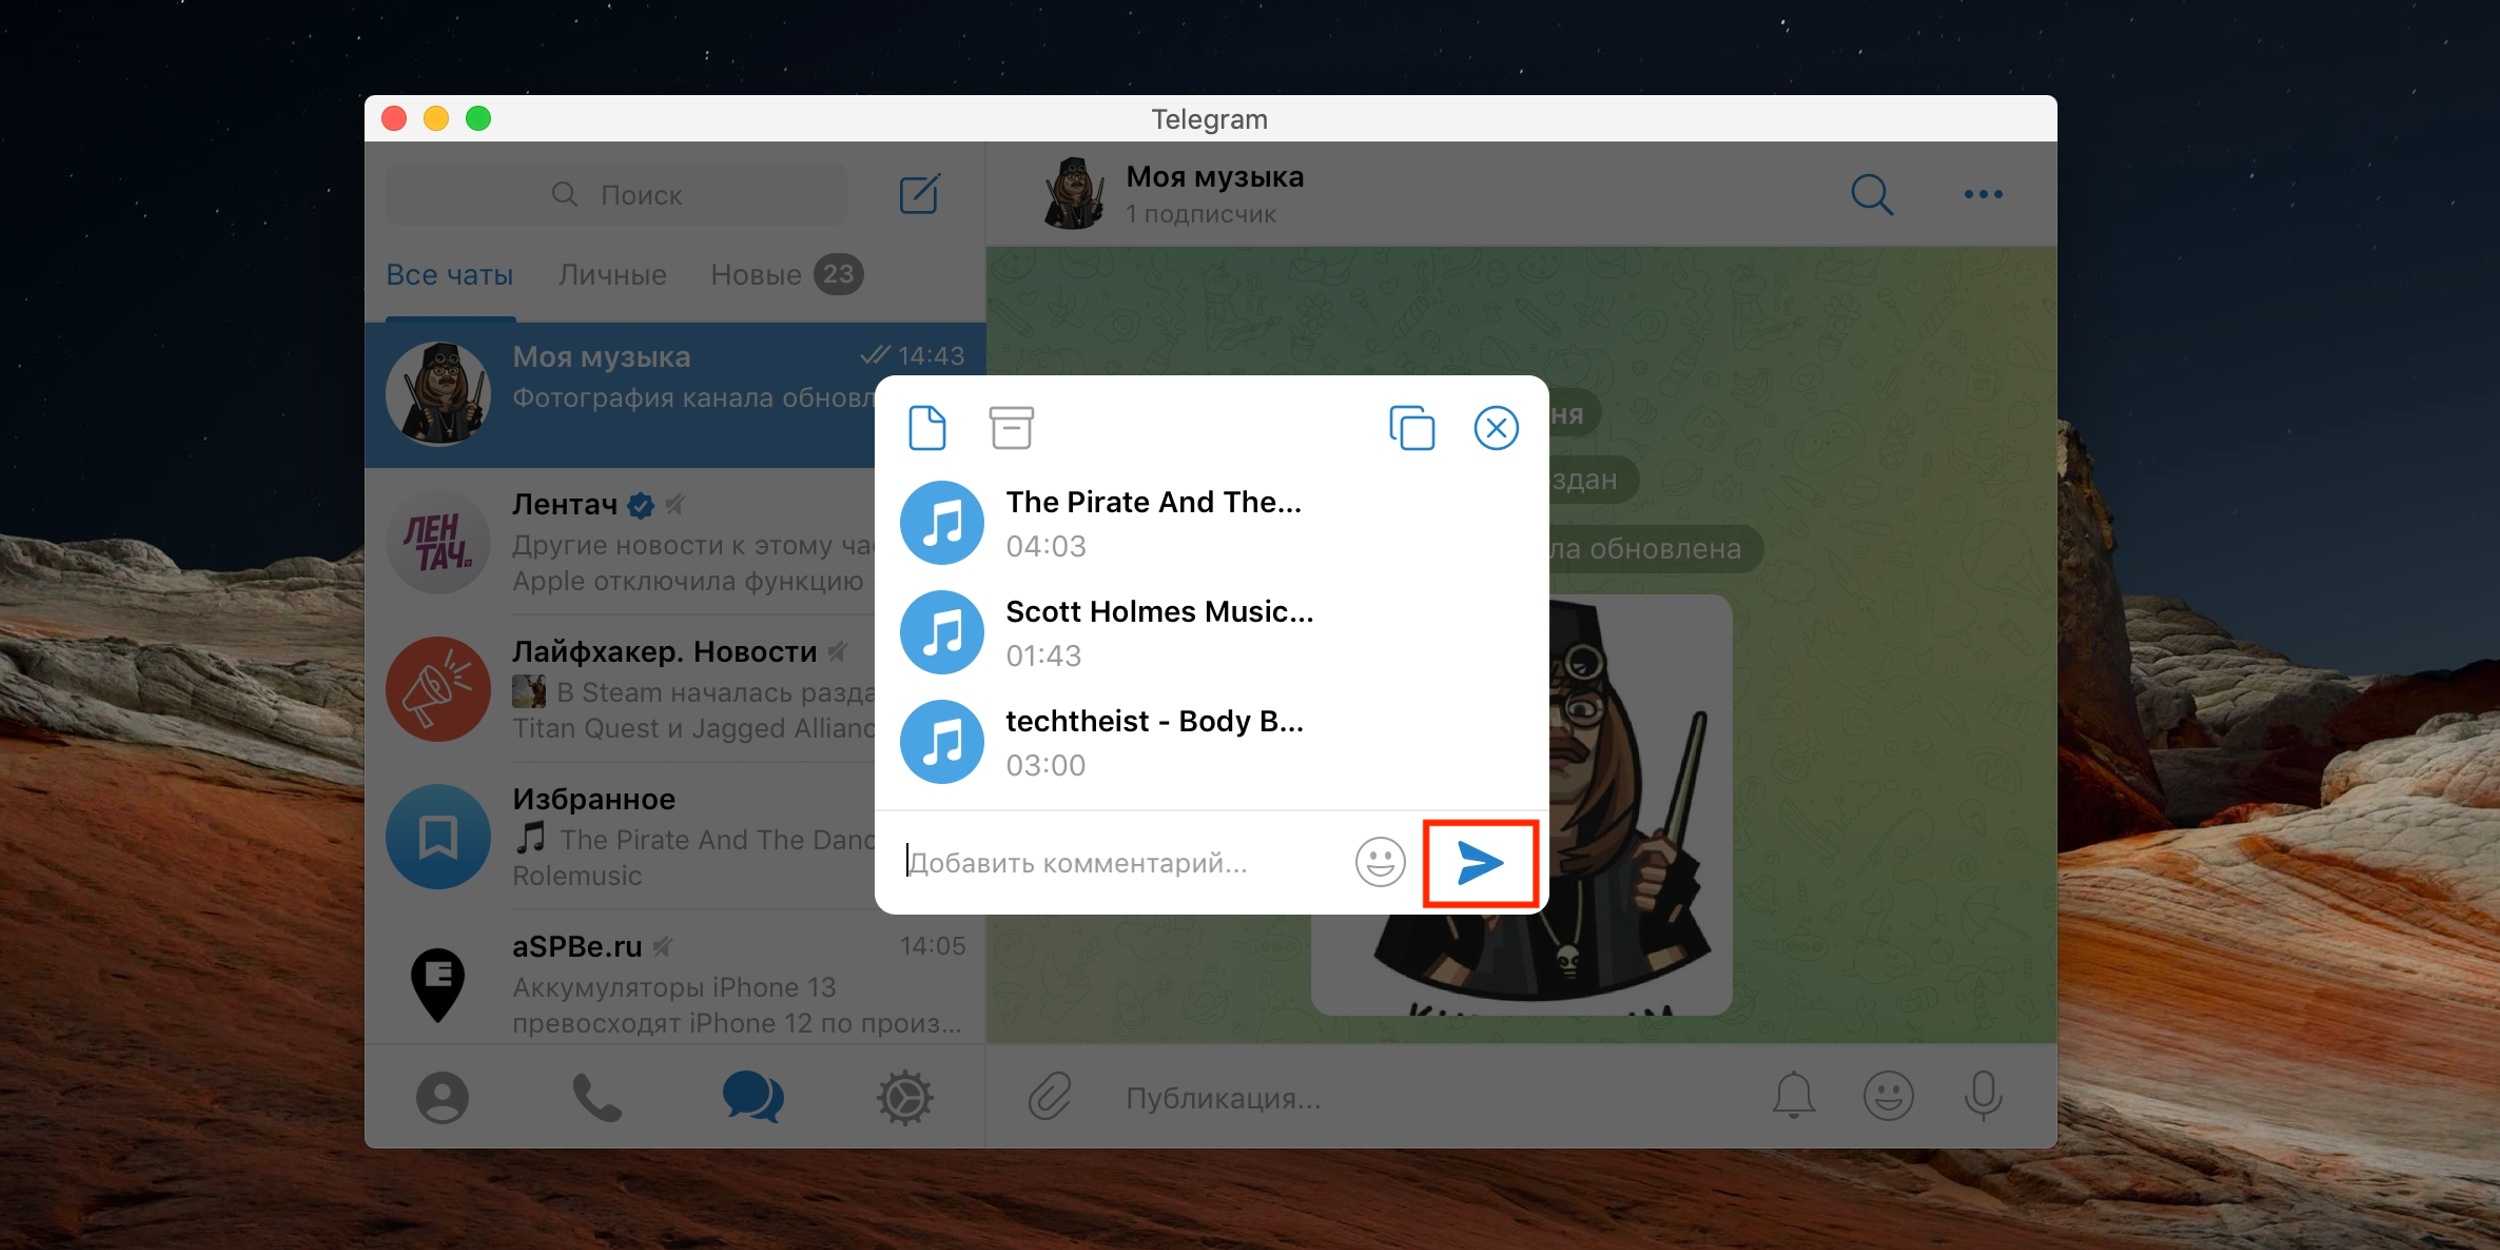Select the archive box icon in dialog

1011,428
